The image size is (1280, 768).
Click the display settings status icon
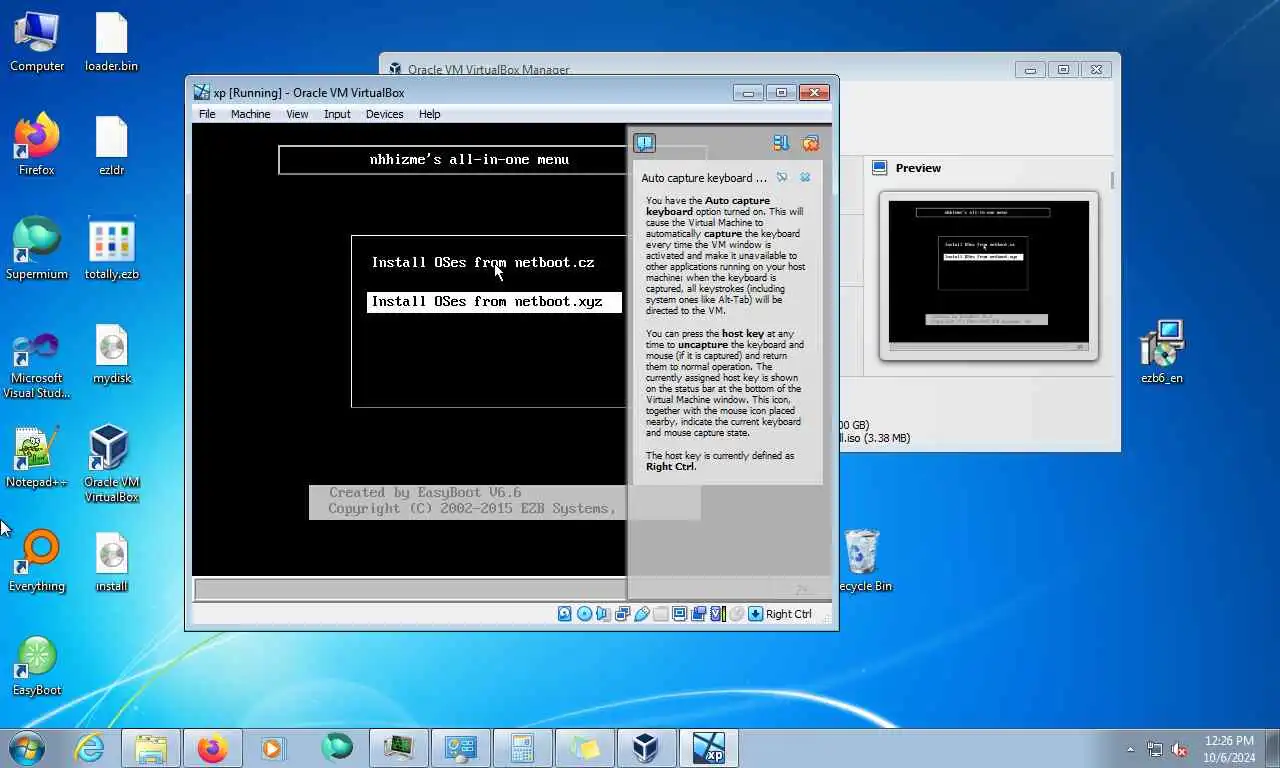679,614
